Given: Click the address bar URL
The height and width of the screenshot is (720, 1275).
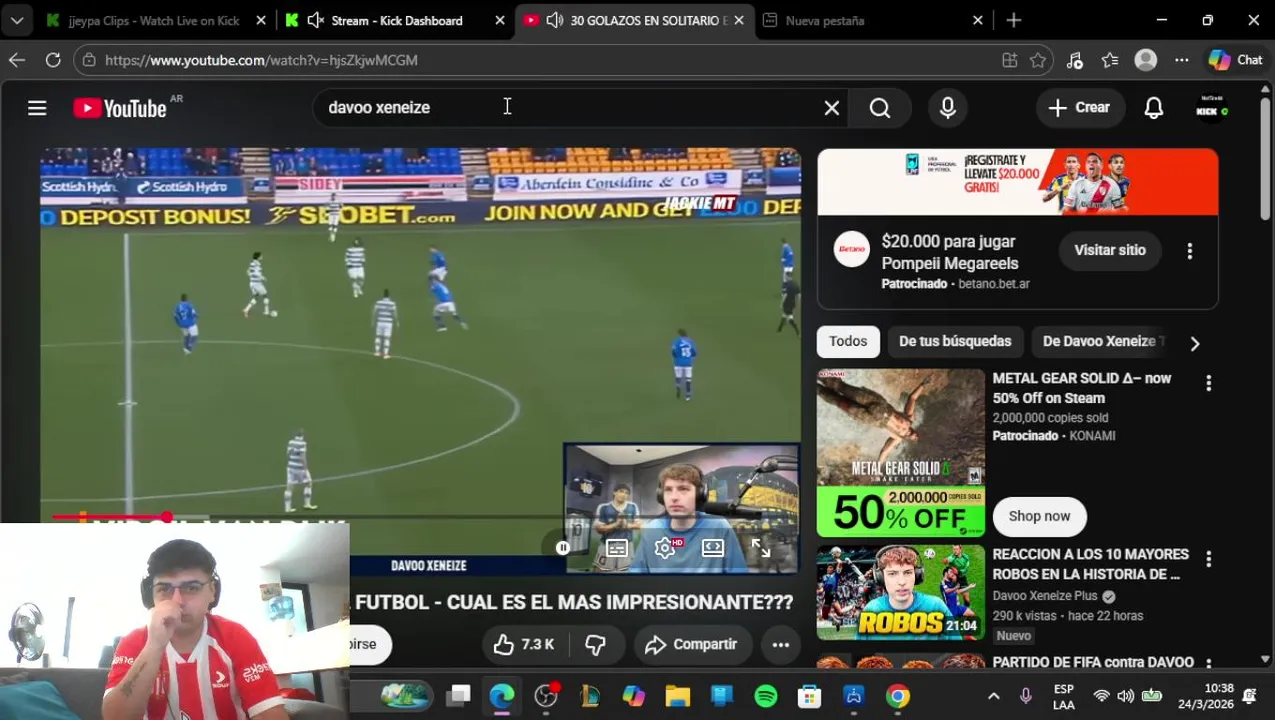Looking at the screenshot, I should [261, 60].
